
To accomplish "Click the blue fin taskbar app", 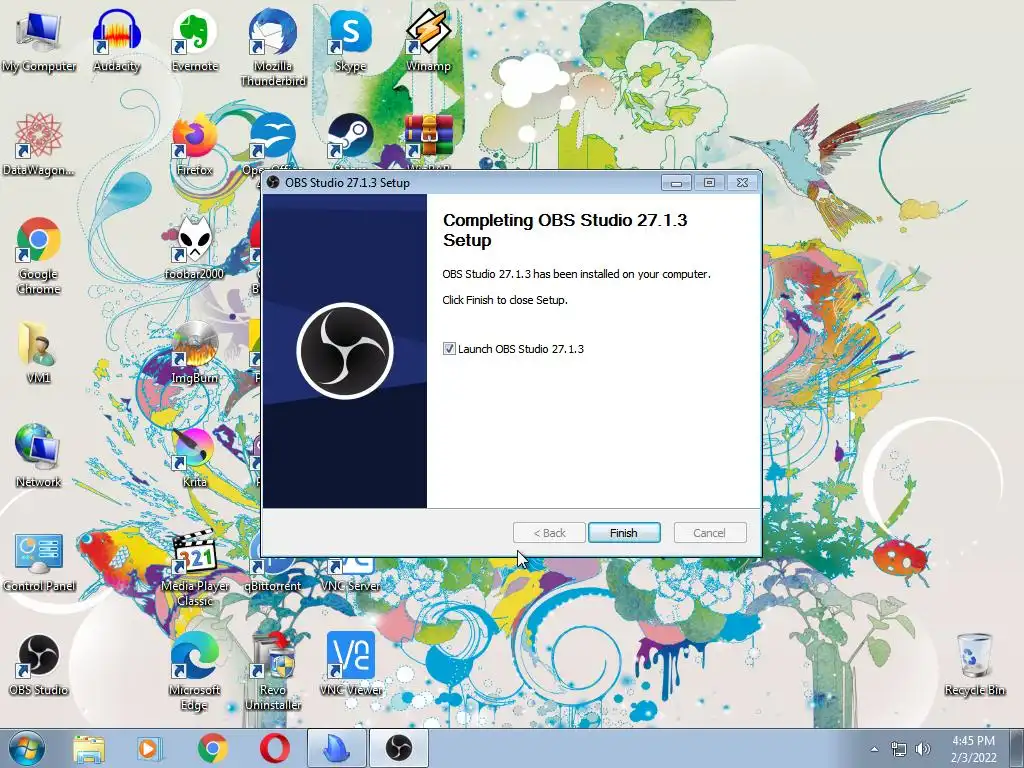I will pos(337,748).
